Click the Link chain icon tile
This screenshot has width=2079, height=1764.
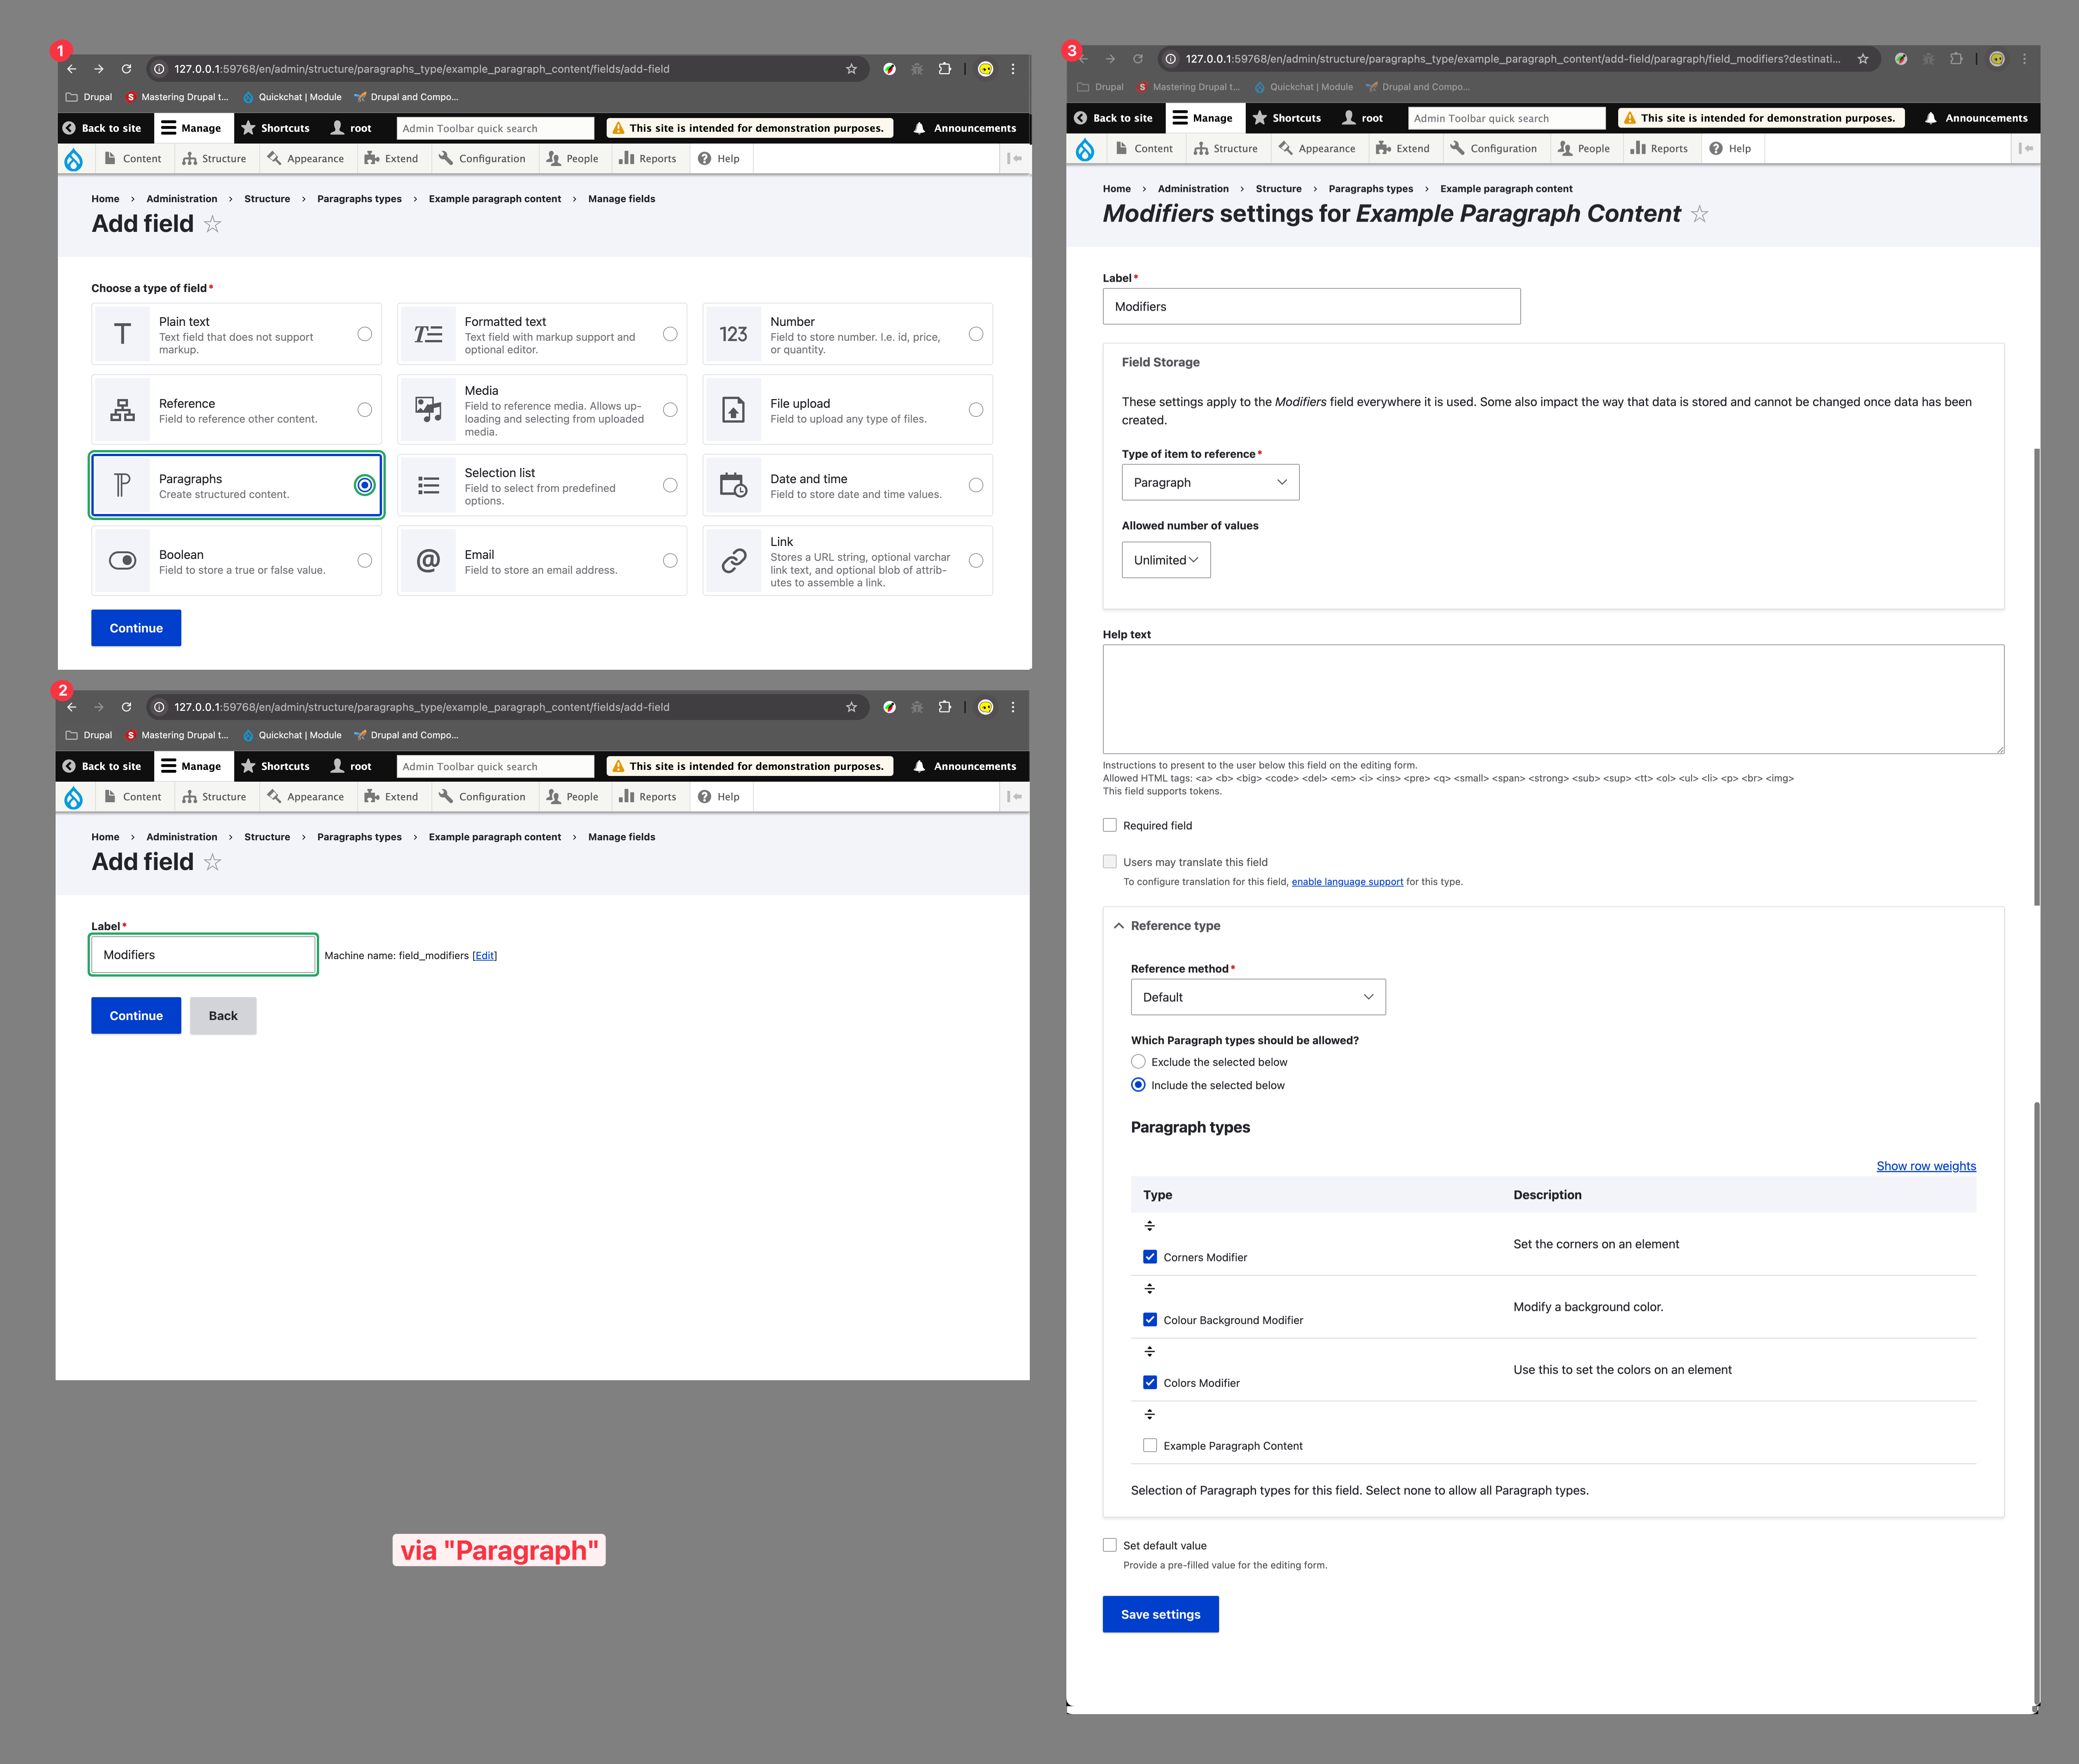733,561
